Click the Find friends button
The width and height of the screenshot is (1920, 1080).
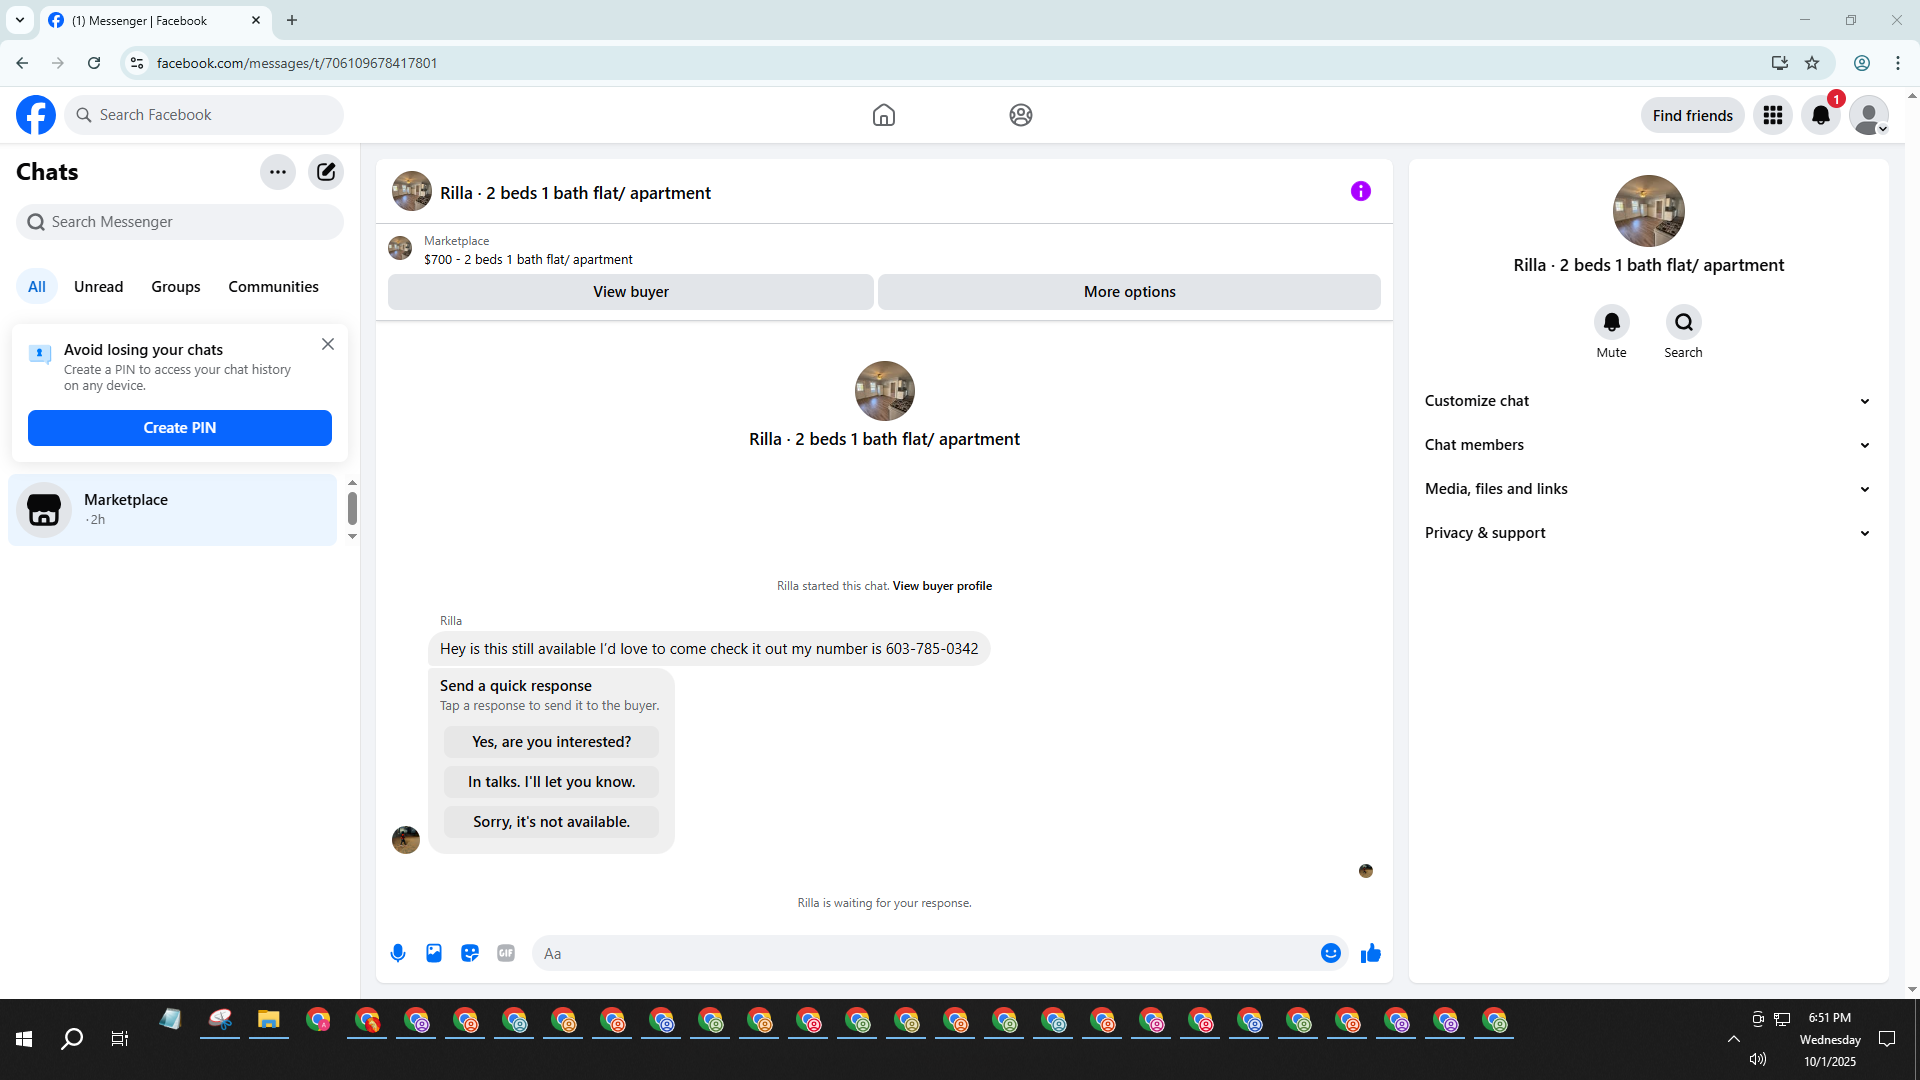[x=1693, y=115]
